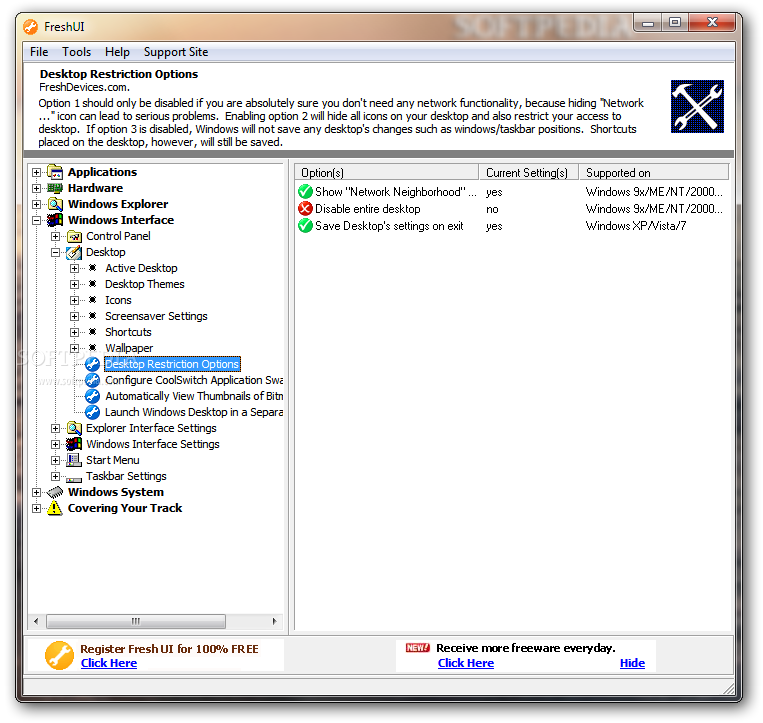Image resolution: width=763 pixels, height=723 pixels.
Task: Expand the Wallpaper tree node
Action: click(x=74, y=348)
